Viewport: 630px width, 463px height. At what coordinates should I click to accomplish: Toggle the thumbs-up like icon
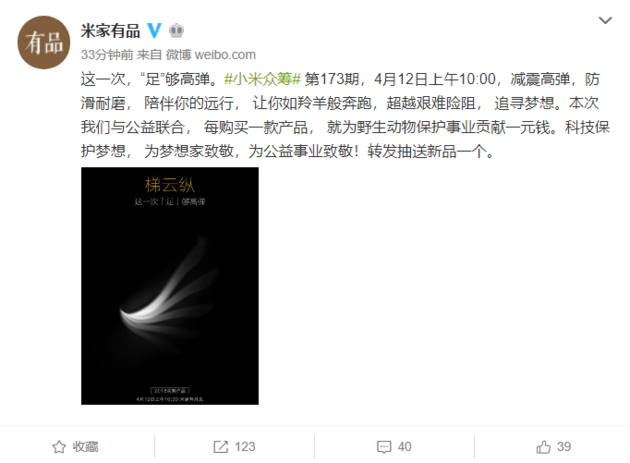pos(544,447)
